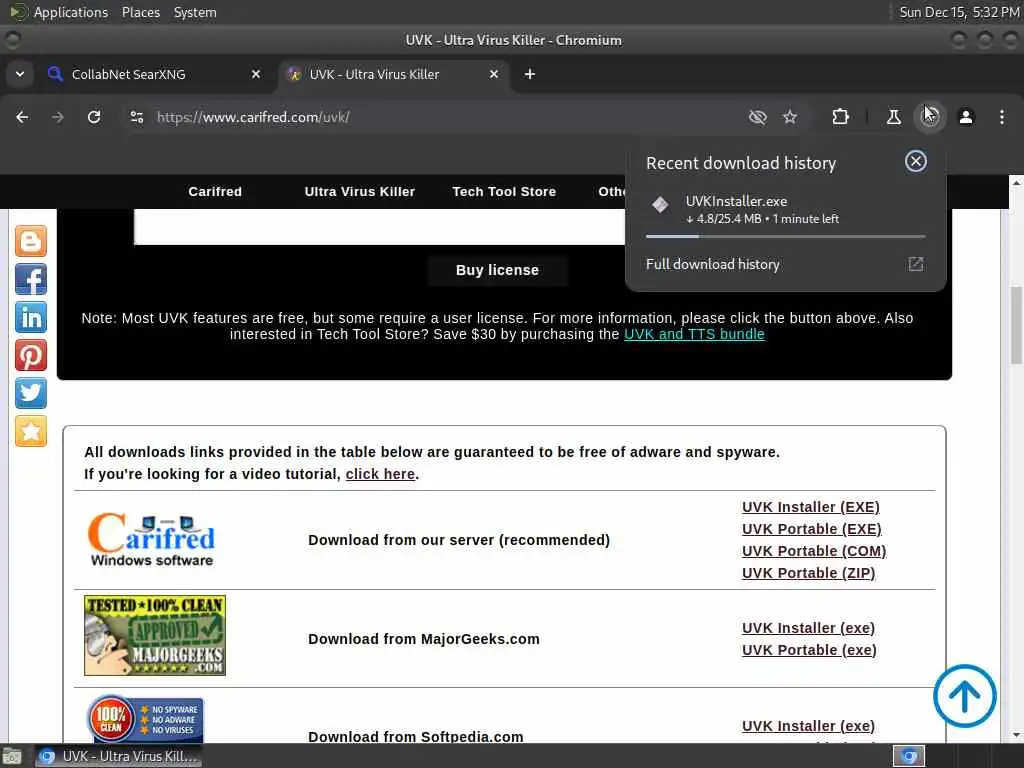Open the Tech Tool Store menu
The image size is (1024, 768).
tap(504, 191)
